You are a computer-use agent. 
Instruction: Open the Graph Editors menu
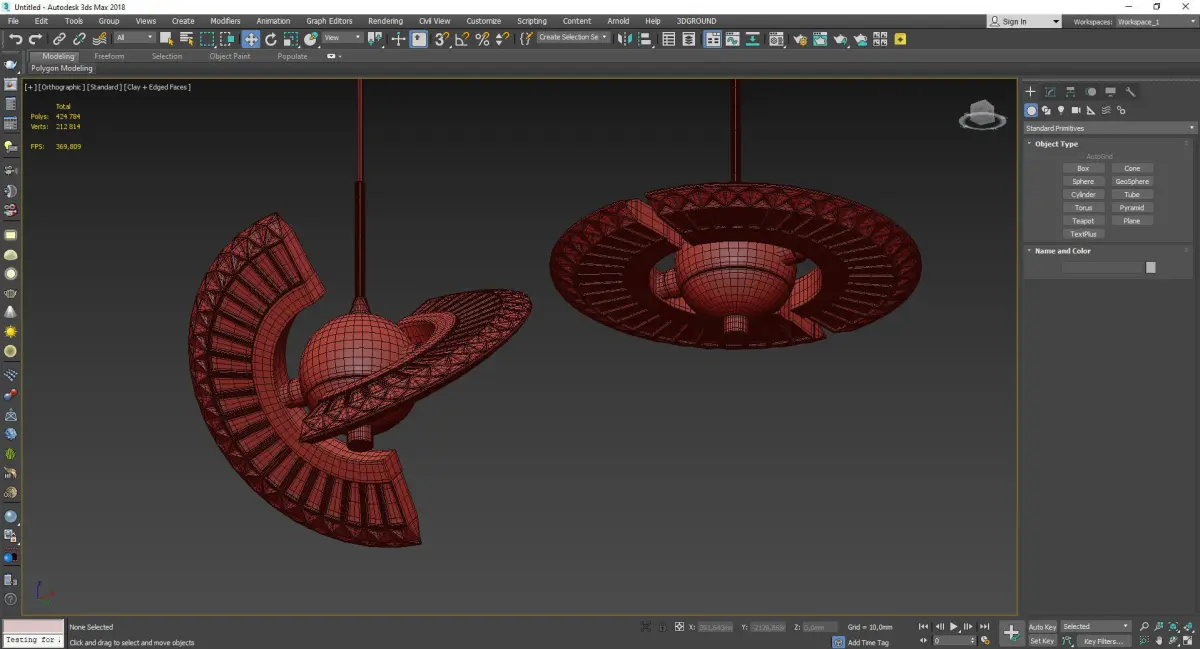click(329, 21)
